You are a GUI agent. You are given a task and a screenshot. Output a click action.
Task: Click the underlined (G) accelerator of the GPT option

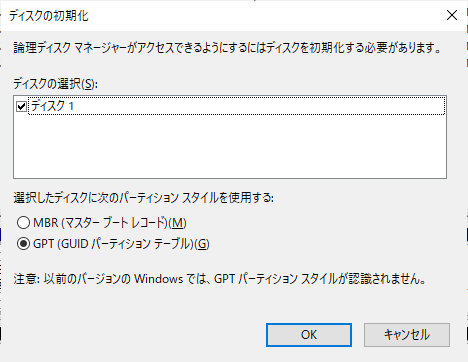(x=202, y=244)
